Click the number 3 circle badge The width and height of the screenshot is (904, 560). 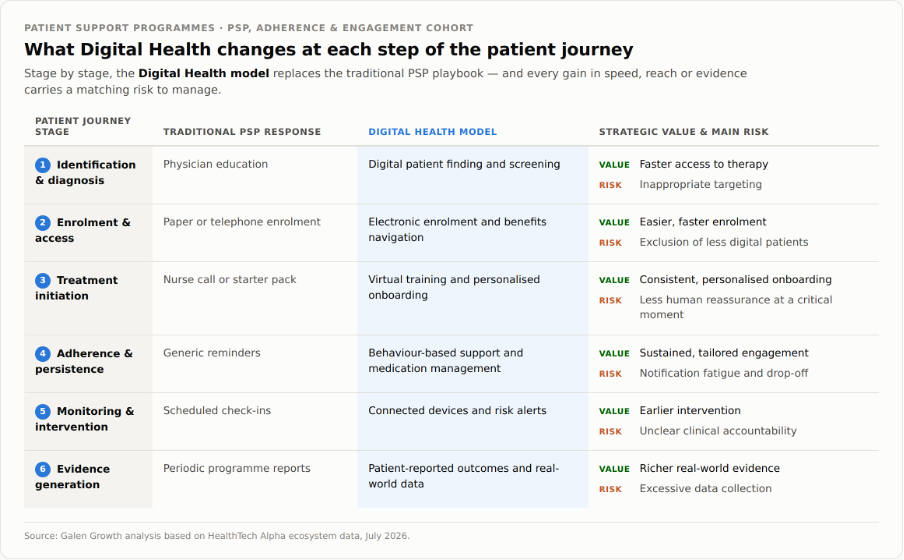43,280
